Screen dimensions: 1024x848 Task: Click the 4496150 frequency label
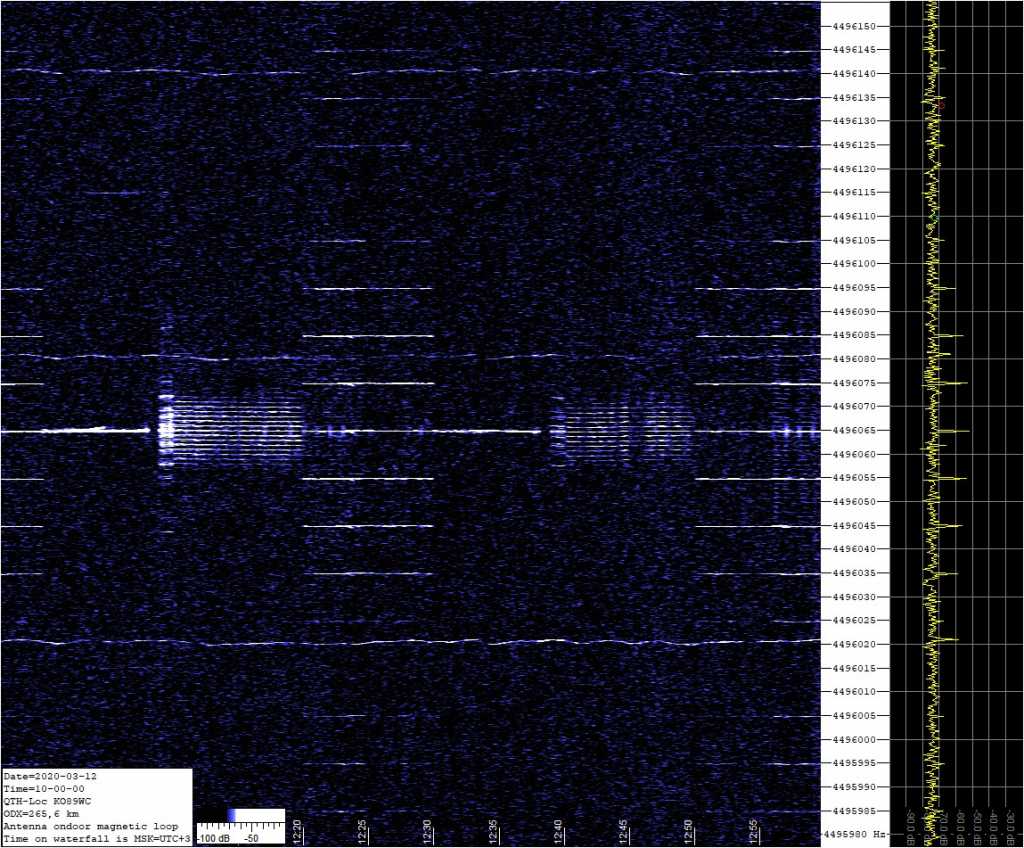tap(854, 27)
